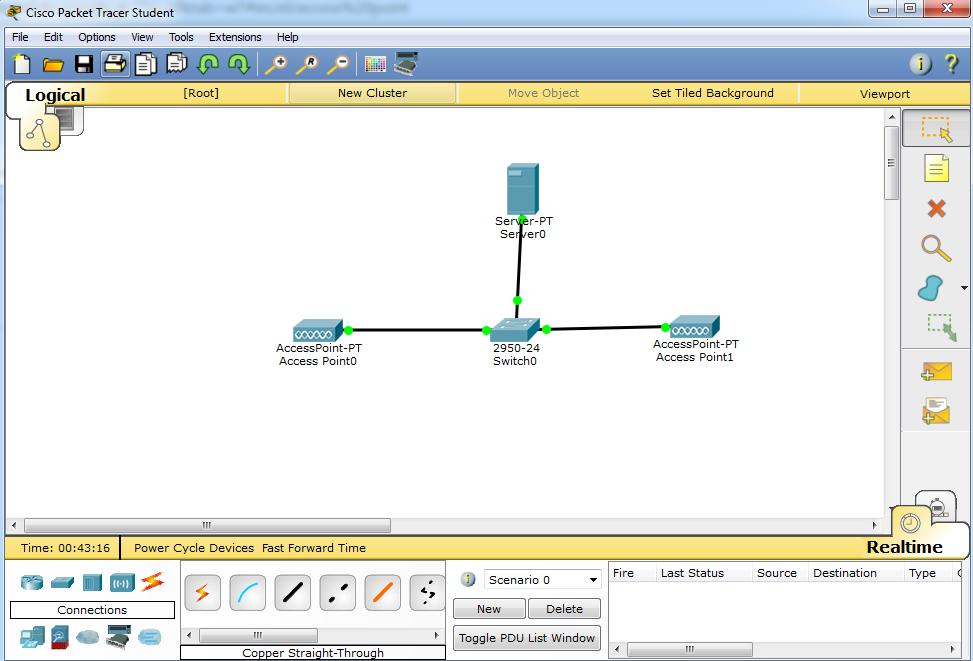
Task: Select the WAN Emulation cloud category
Action: pos(87,637)
